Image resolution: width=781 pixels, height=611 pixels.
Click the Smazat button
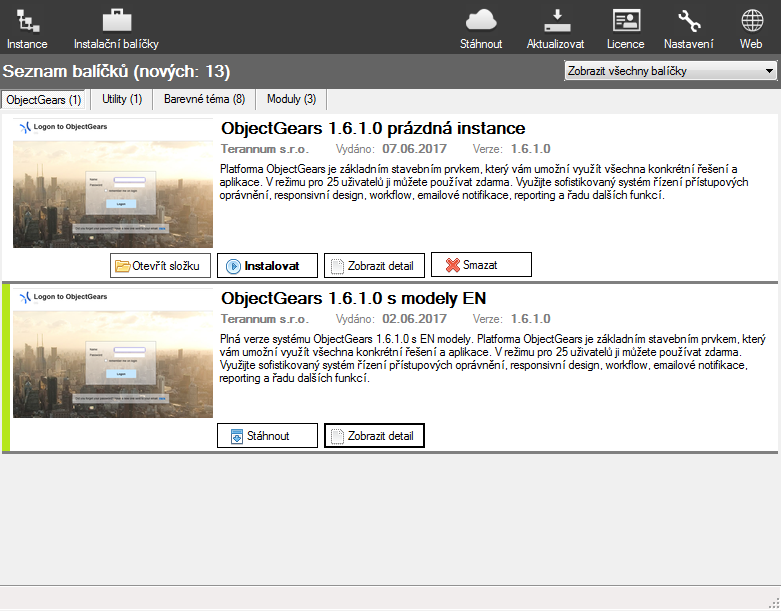click(481, 264)
